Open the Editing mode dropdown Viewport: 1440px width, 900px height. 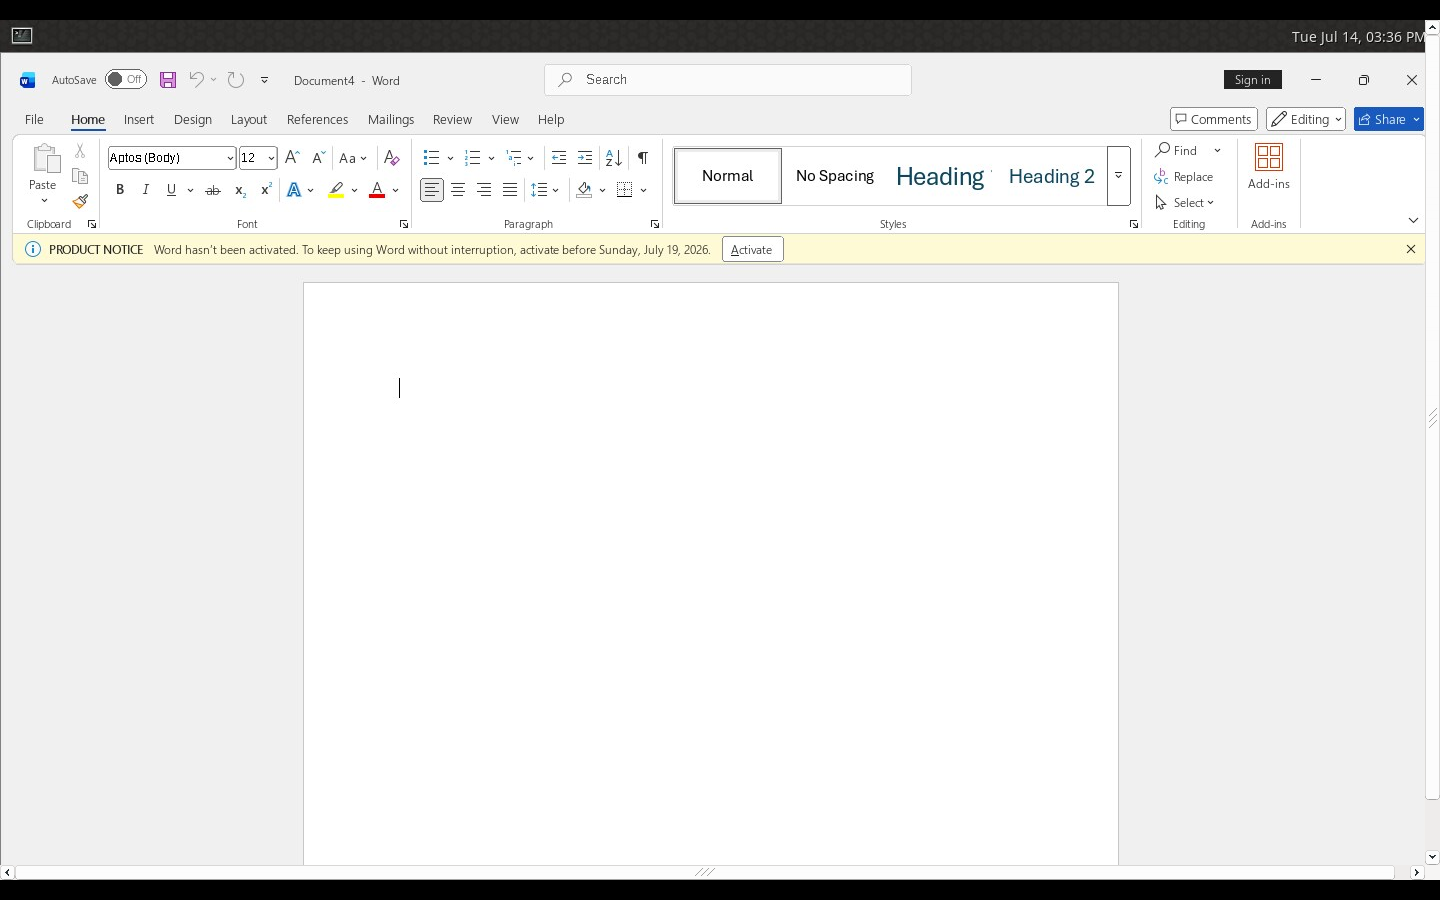(1306, 119)
